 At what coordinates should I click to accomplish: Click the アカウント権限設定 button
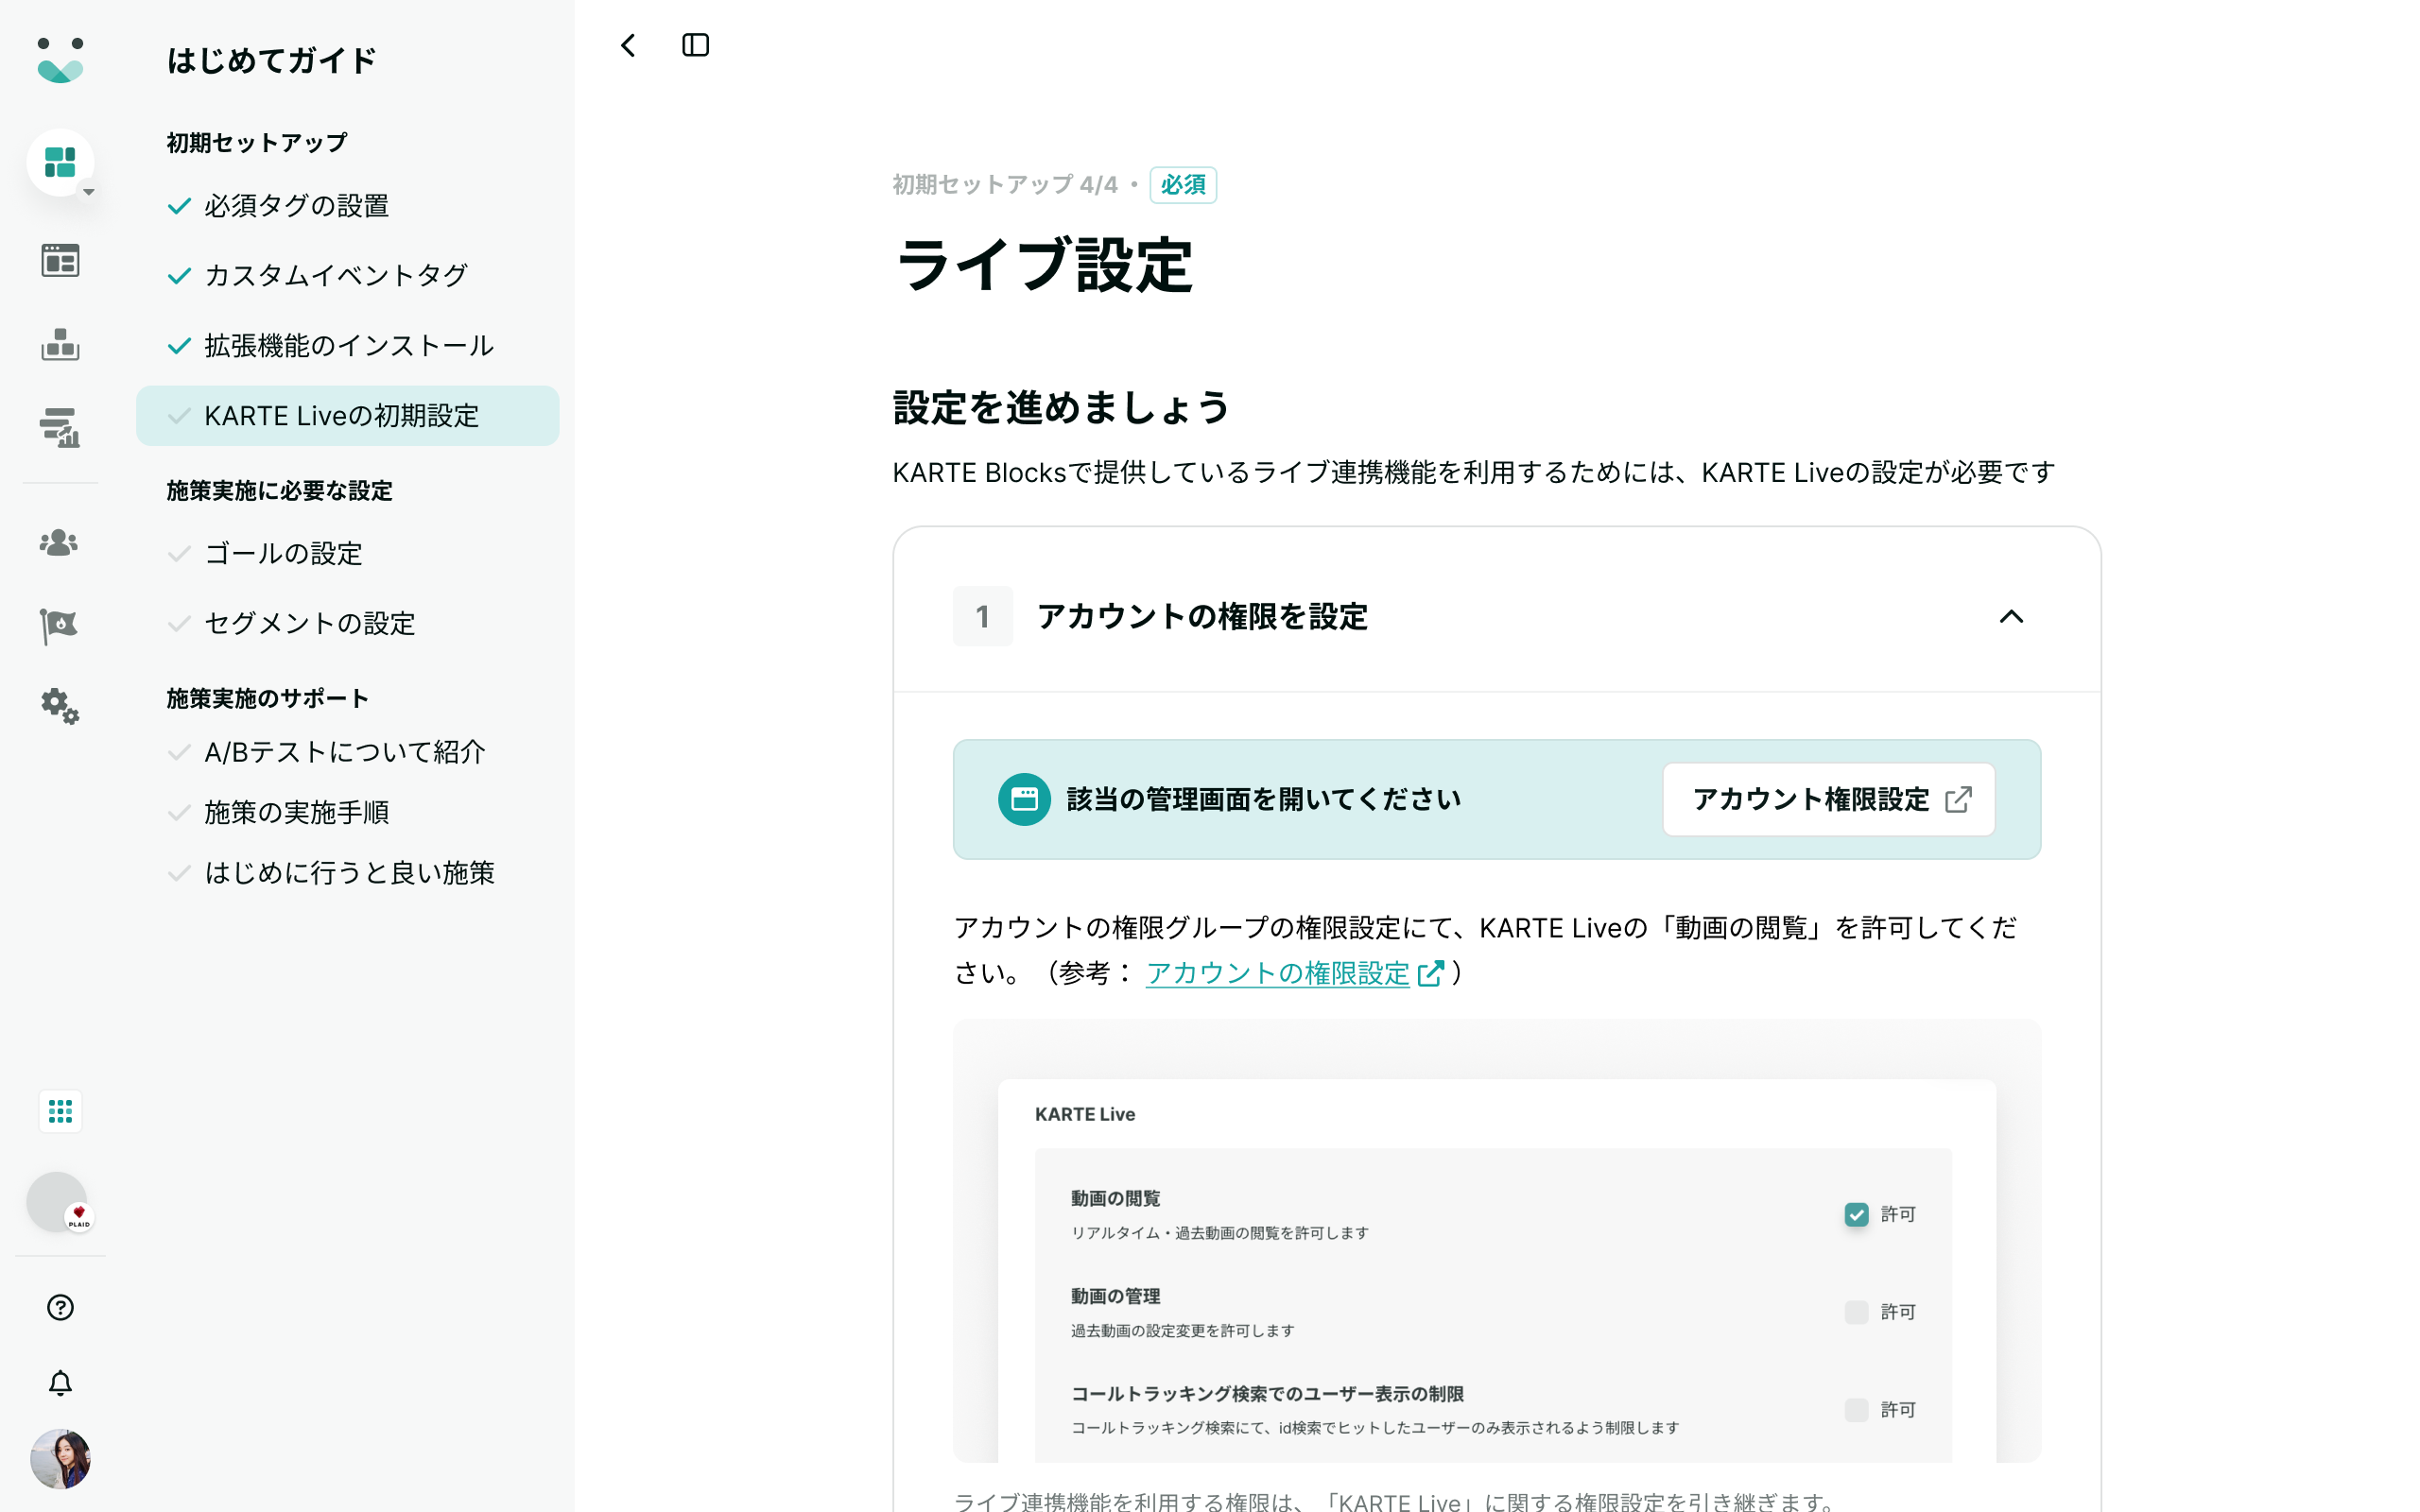pyautogui.click(x=1828, y=799)
